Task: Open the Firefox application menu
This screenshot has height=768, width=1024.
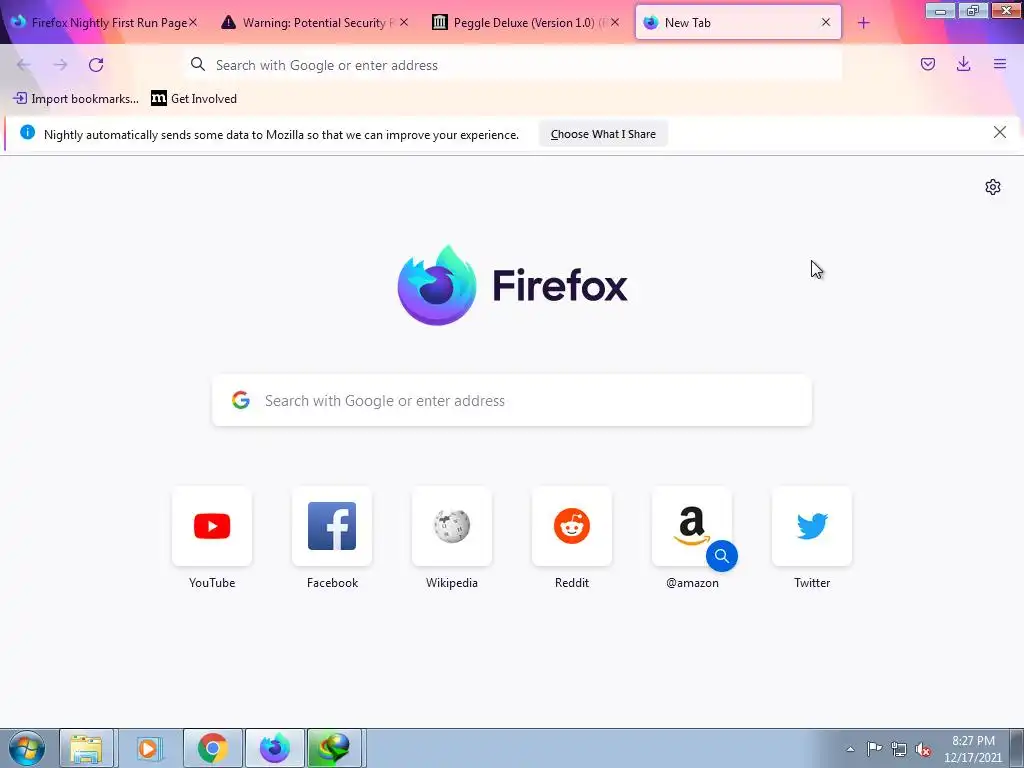Action: coord(999,64)
